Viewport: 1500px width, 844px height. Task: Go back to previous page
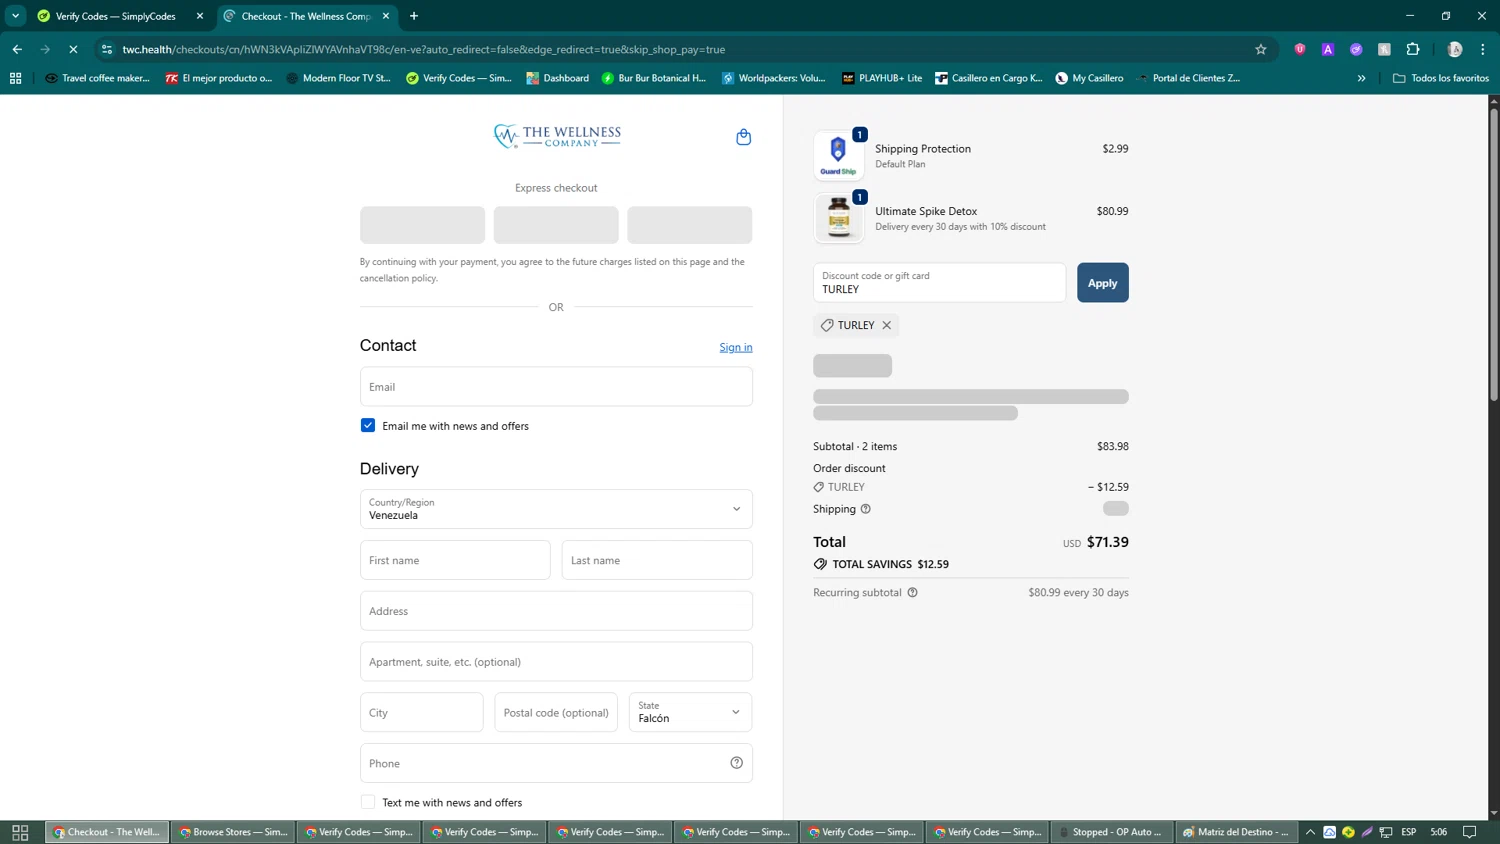(17, 49)
